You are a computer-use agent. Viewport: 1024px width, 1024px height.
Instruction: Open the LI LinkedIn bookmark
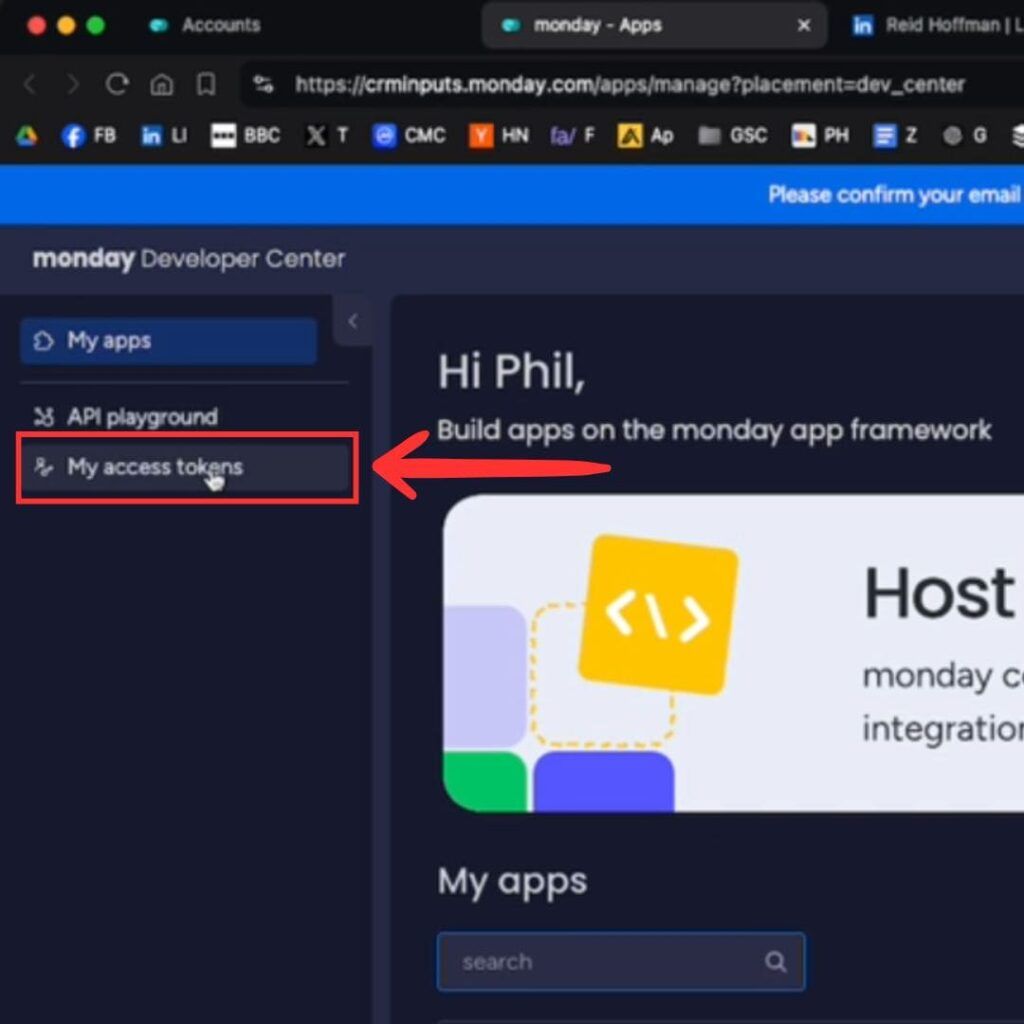[x=164, y=136]
